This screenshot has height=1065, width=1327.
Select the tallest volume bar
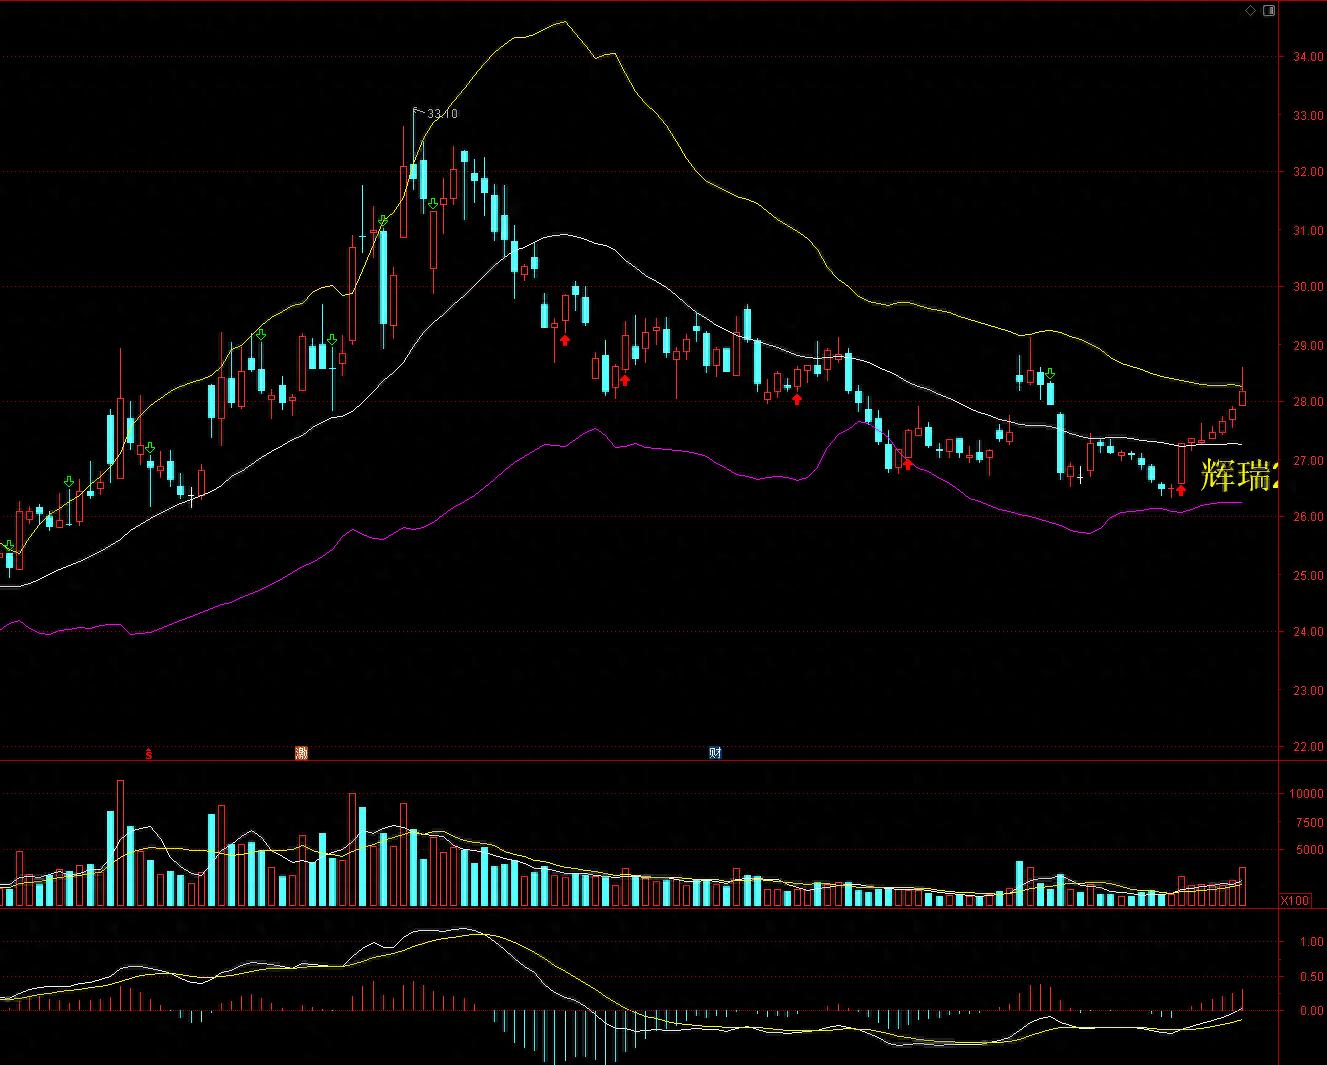point(121,843)
